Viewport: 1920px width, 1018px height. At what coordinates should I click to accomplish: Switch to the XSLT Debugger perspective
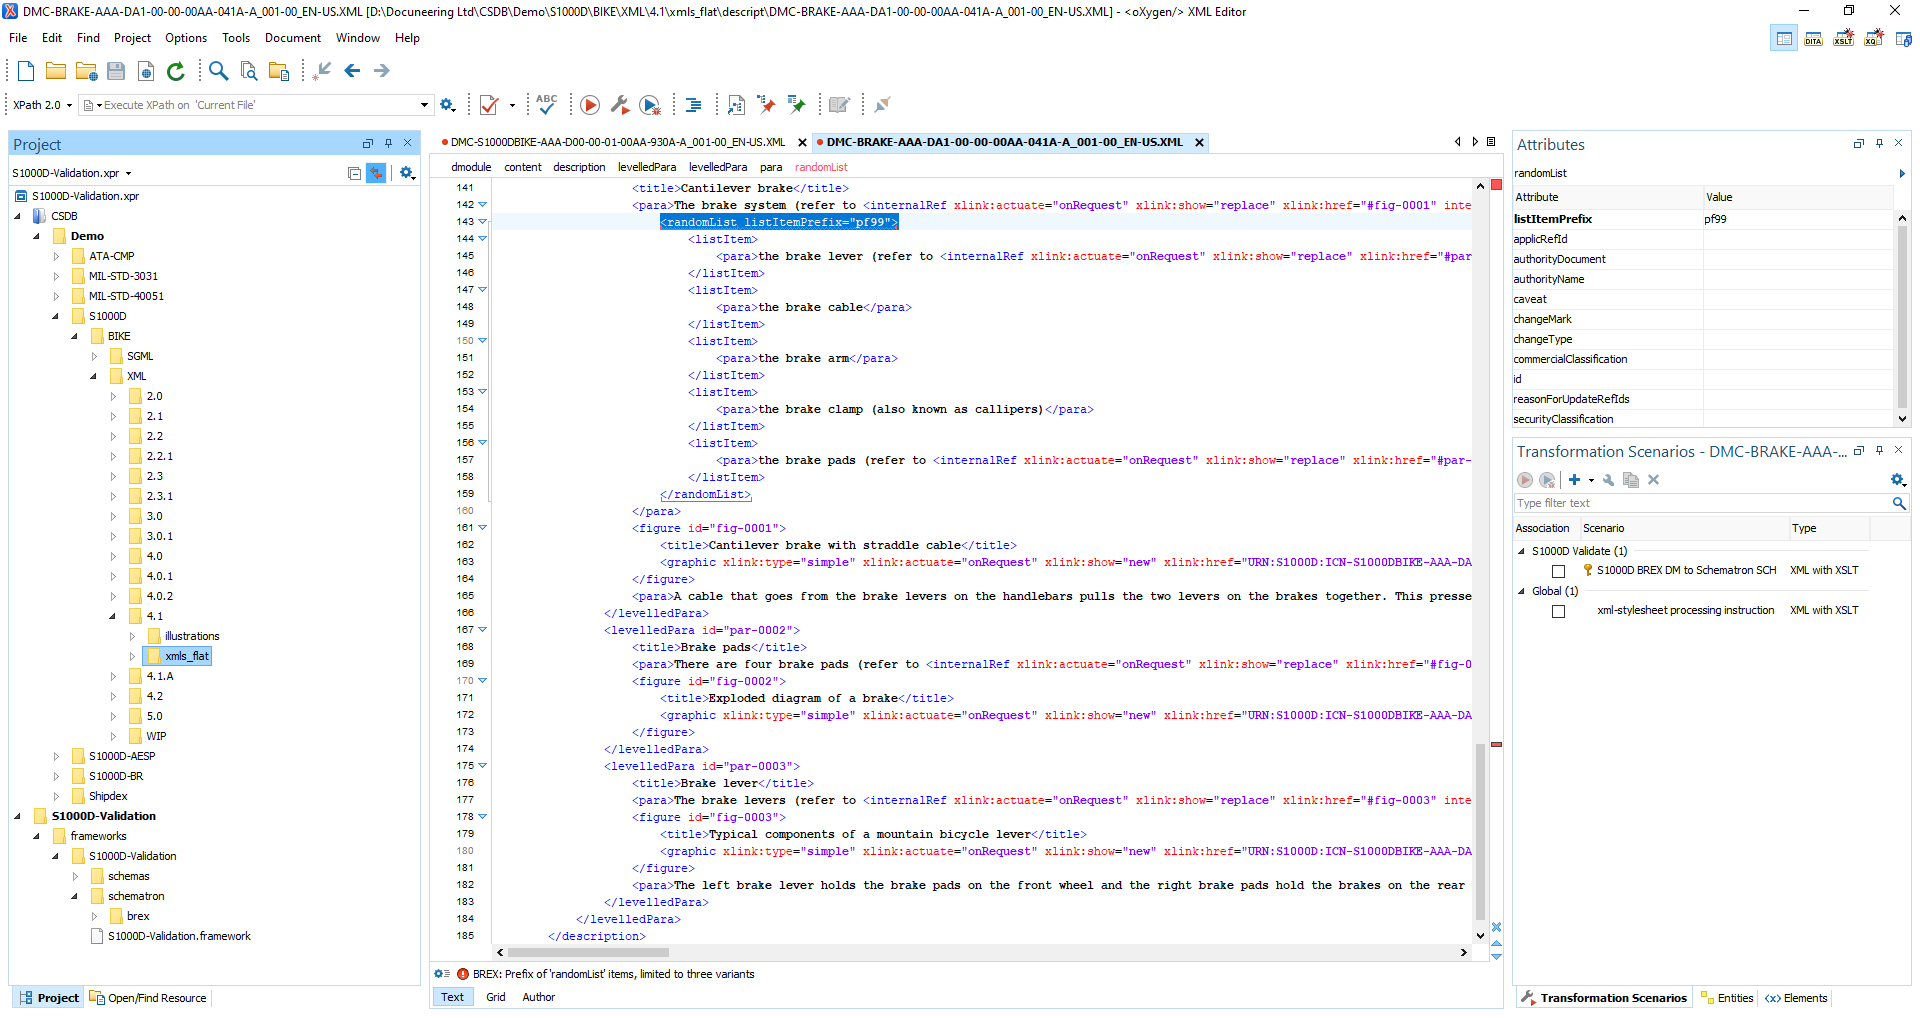1843,39
